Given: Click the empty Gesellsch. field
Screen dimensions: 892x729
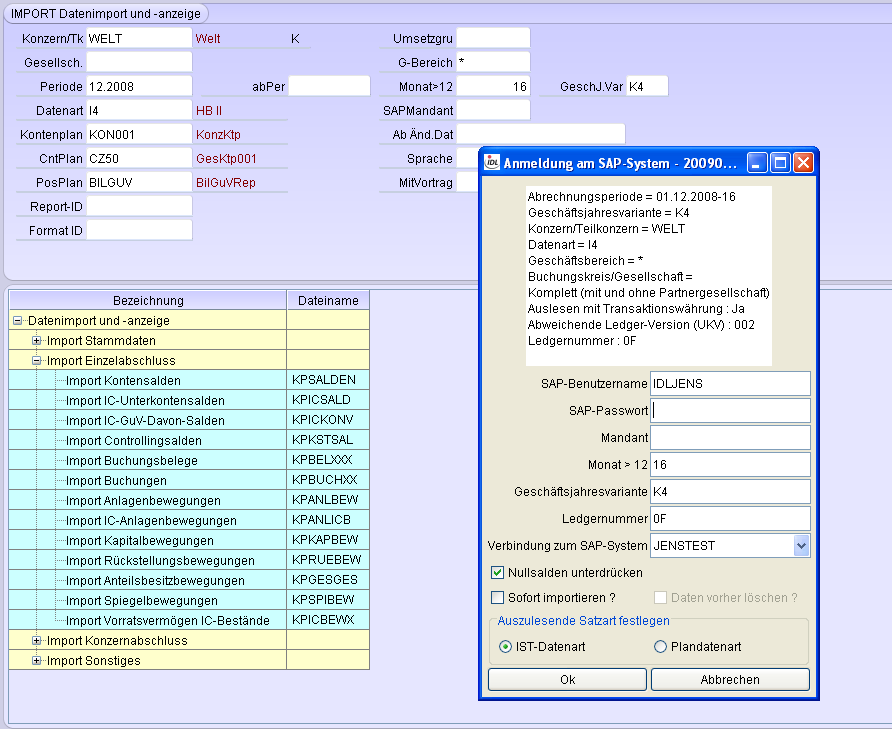Looking at the screenshot, I should pos(139,62).
